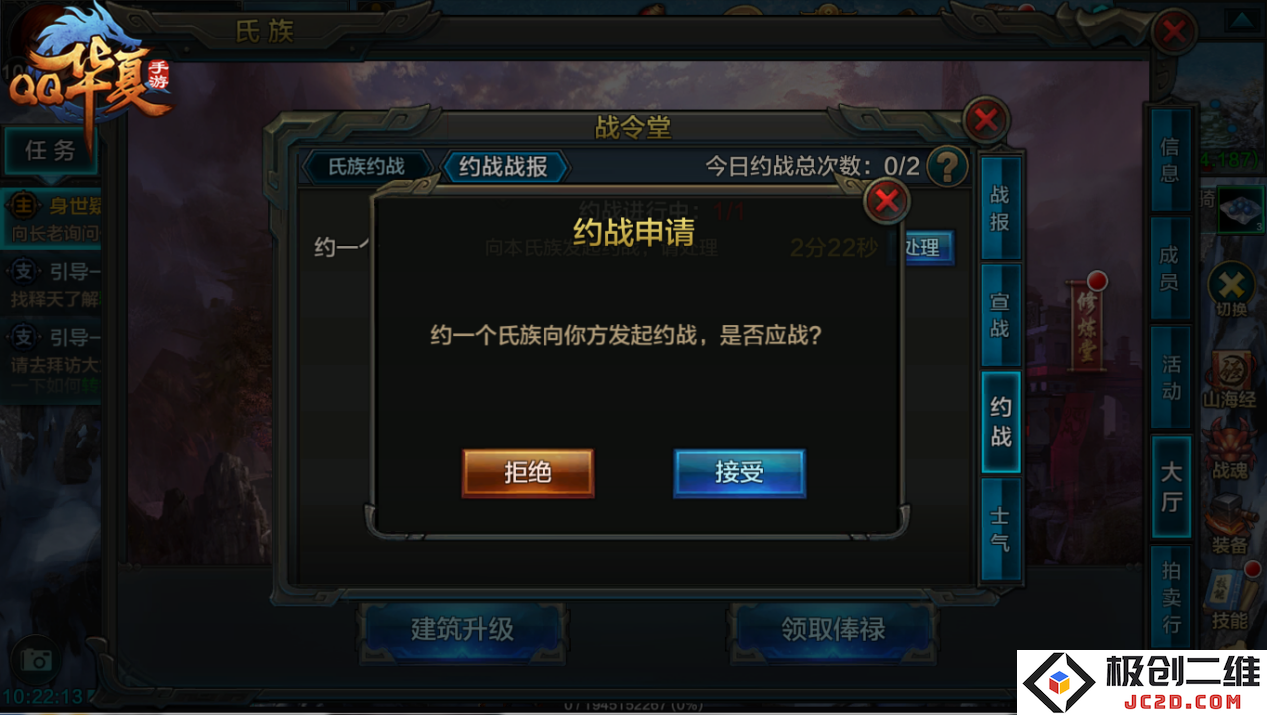Screen dimensions: 1267x715
Task: Open the 技能 skills icon
Action: click(1229, 600)
